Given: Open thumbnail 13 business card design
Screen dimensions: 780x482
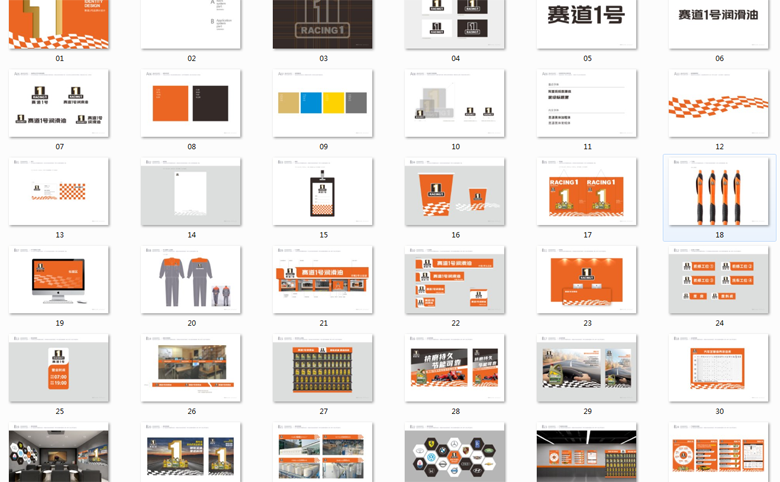Looking at the screenshot, I should (x=59, y=192).
